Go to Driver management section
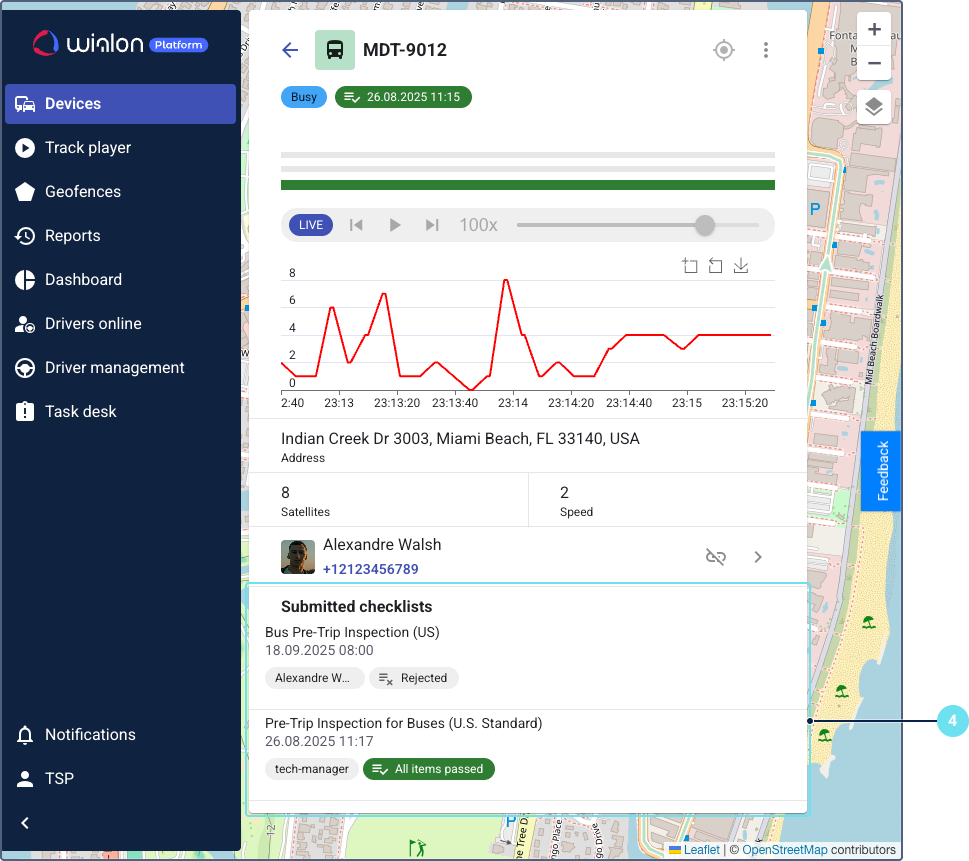This screenshot has width=969, height=861. click(114, 368)
